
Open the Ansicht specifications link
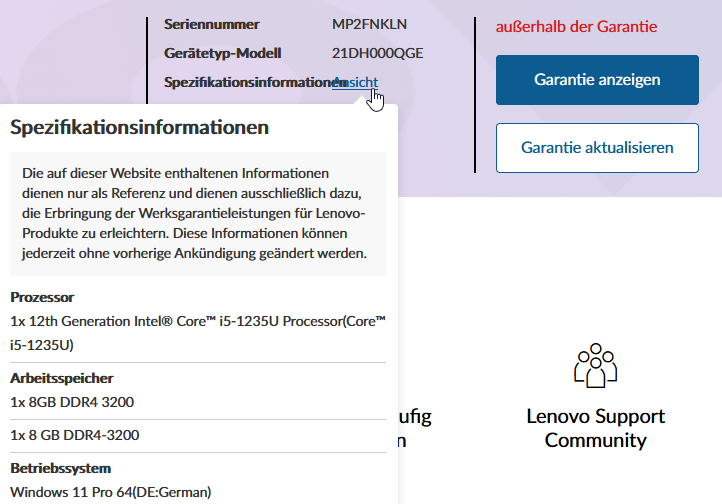tap(355, 82)
